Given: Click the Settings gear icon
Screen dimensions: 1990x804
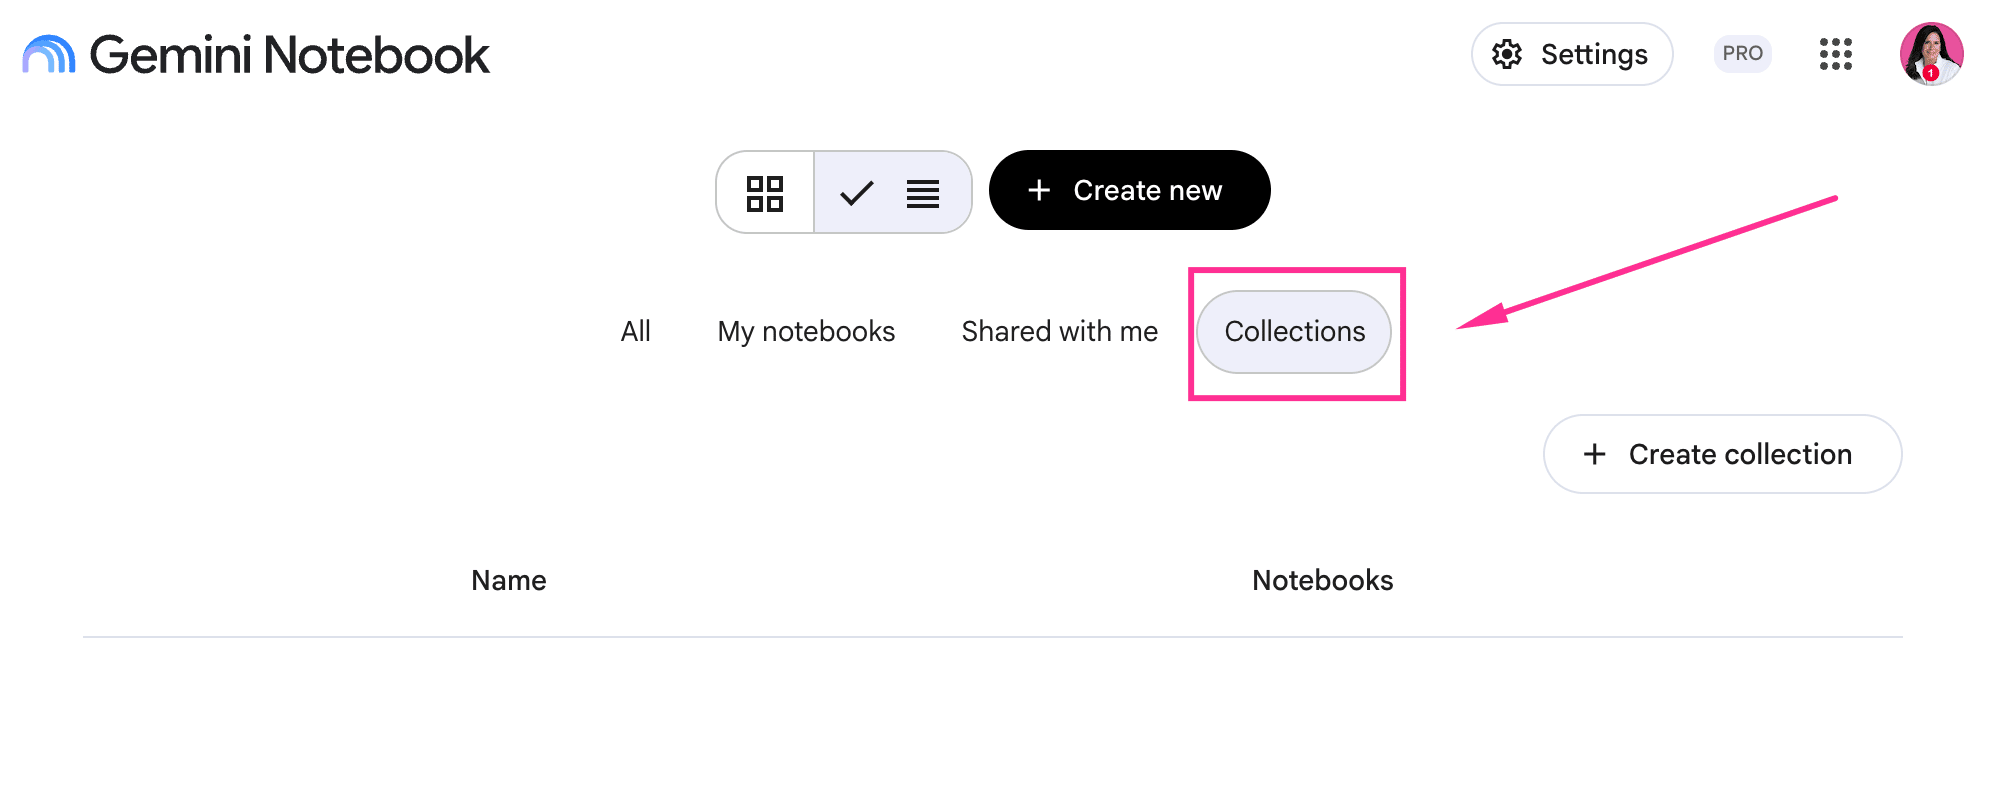Looking at the screenshot, I should 1507,54.
